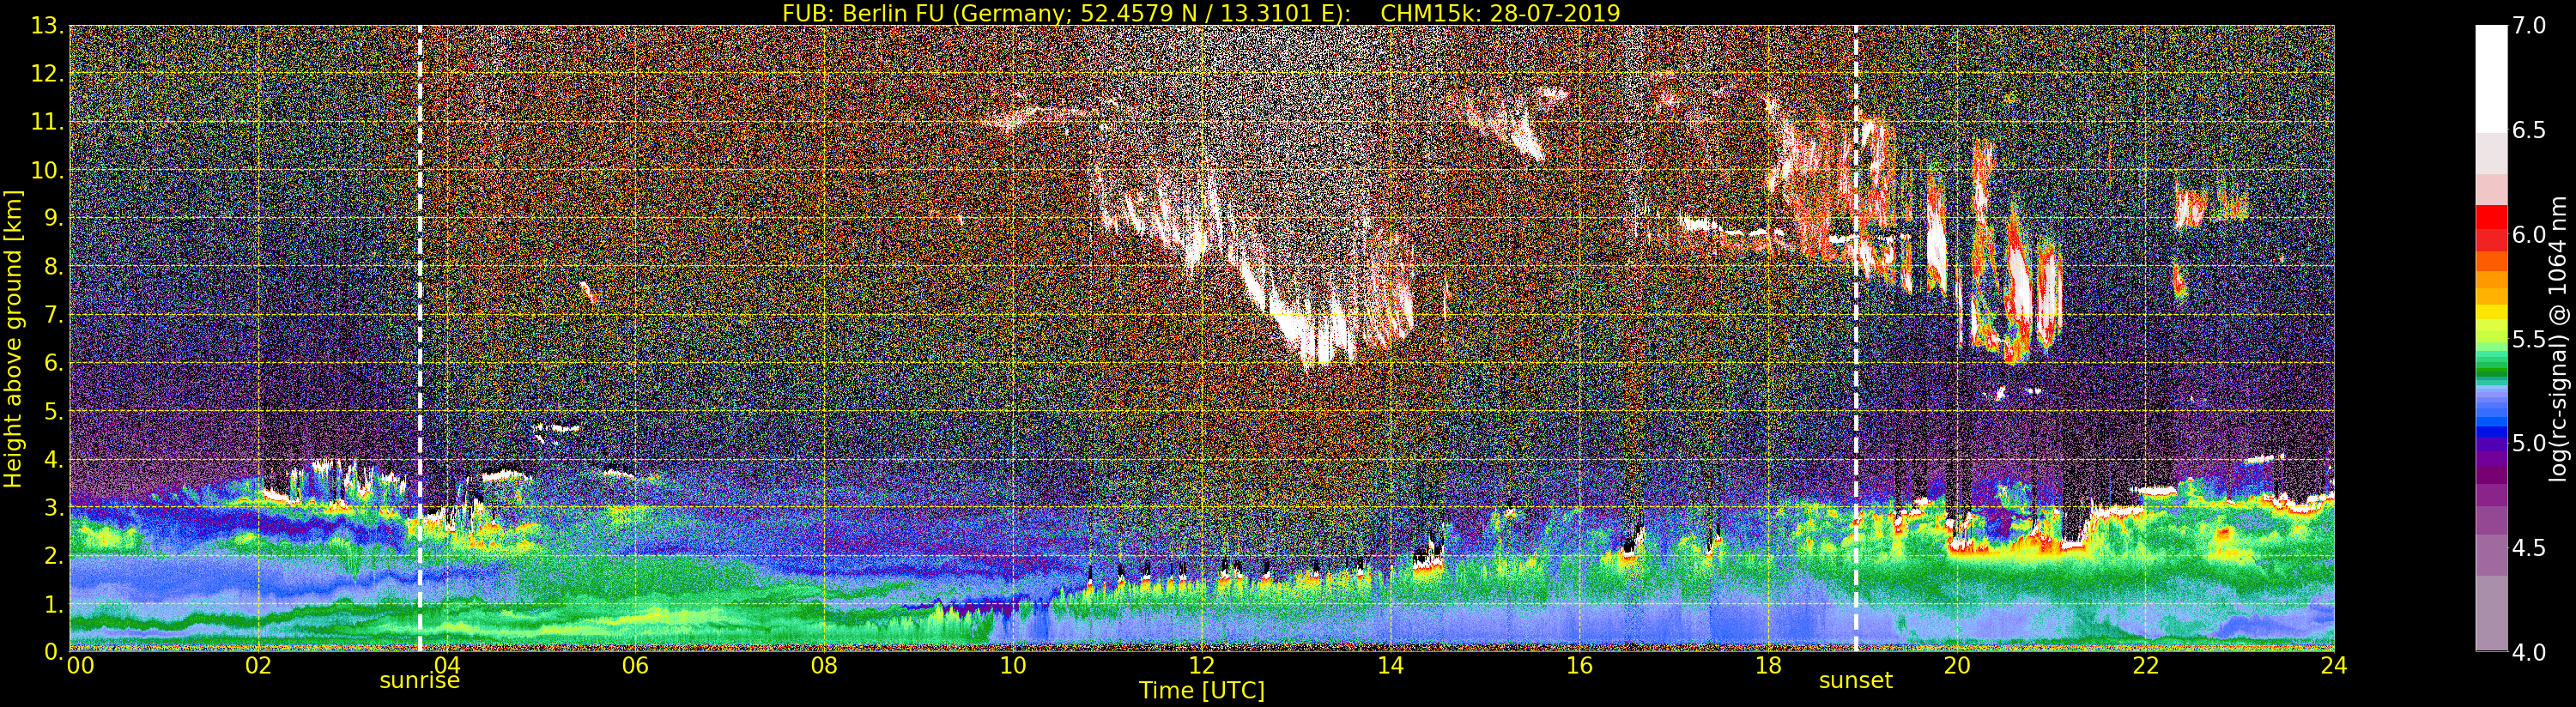Click the "12" tick on the time axis
The height and width of the screenshot is (707, 2576).
(1201, 666)
